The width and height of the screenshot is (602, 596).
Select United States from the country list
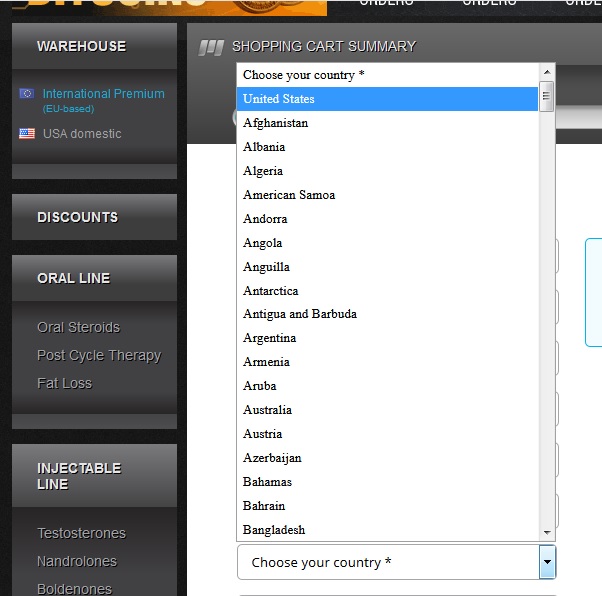279,99
